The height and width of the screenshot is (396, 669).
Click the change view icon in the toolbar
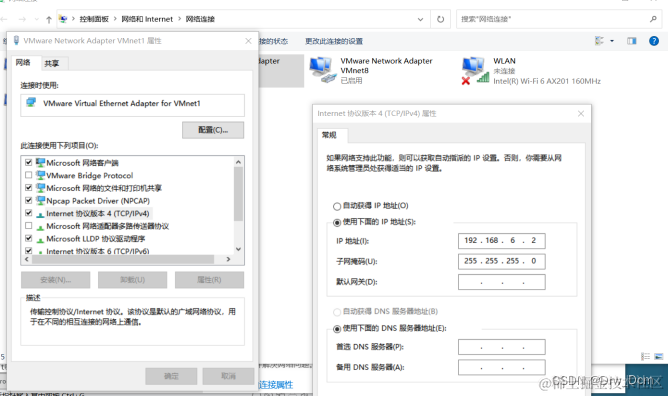coord(599,41)
